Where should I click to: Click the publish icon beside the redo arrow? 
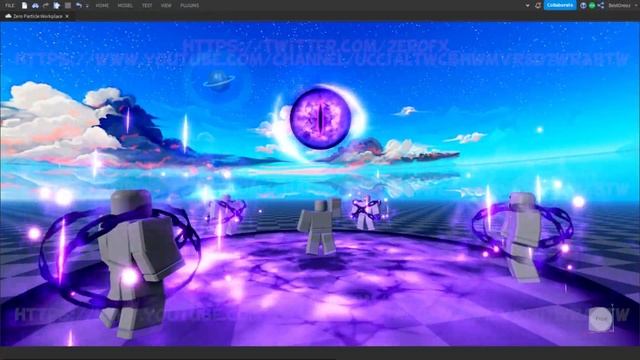(57, 5)
